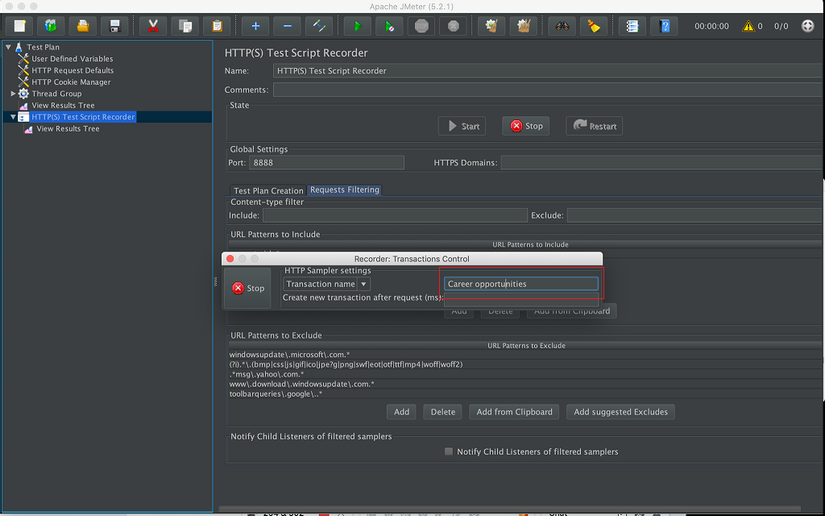This screenshot has height=516, width=825.
Task: Click the Search binoculars toolbar icon
Action: [563, 26]
